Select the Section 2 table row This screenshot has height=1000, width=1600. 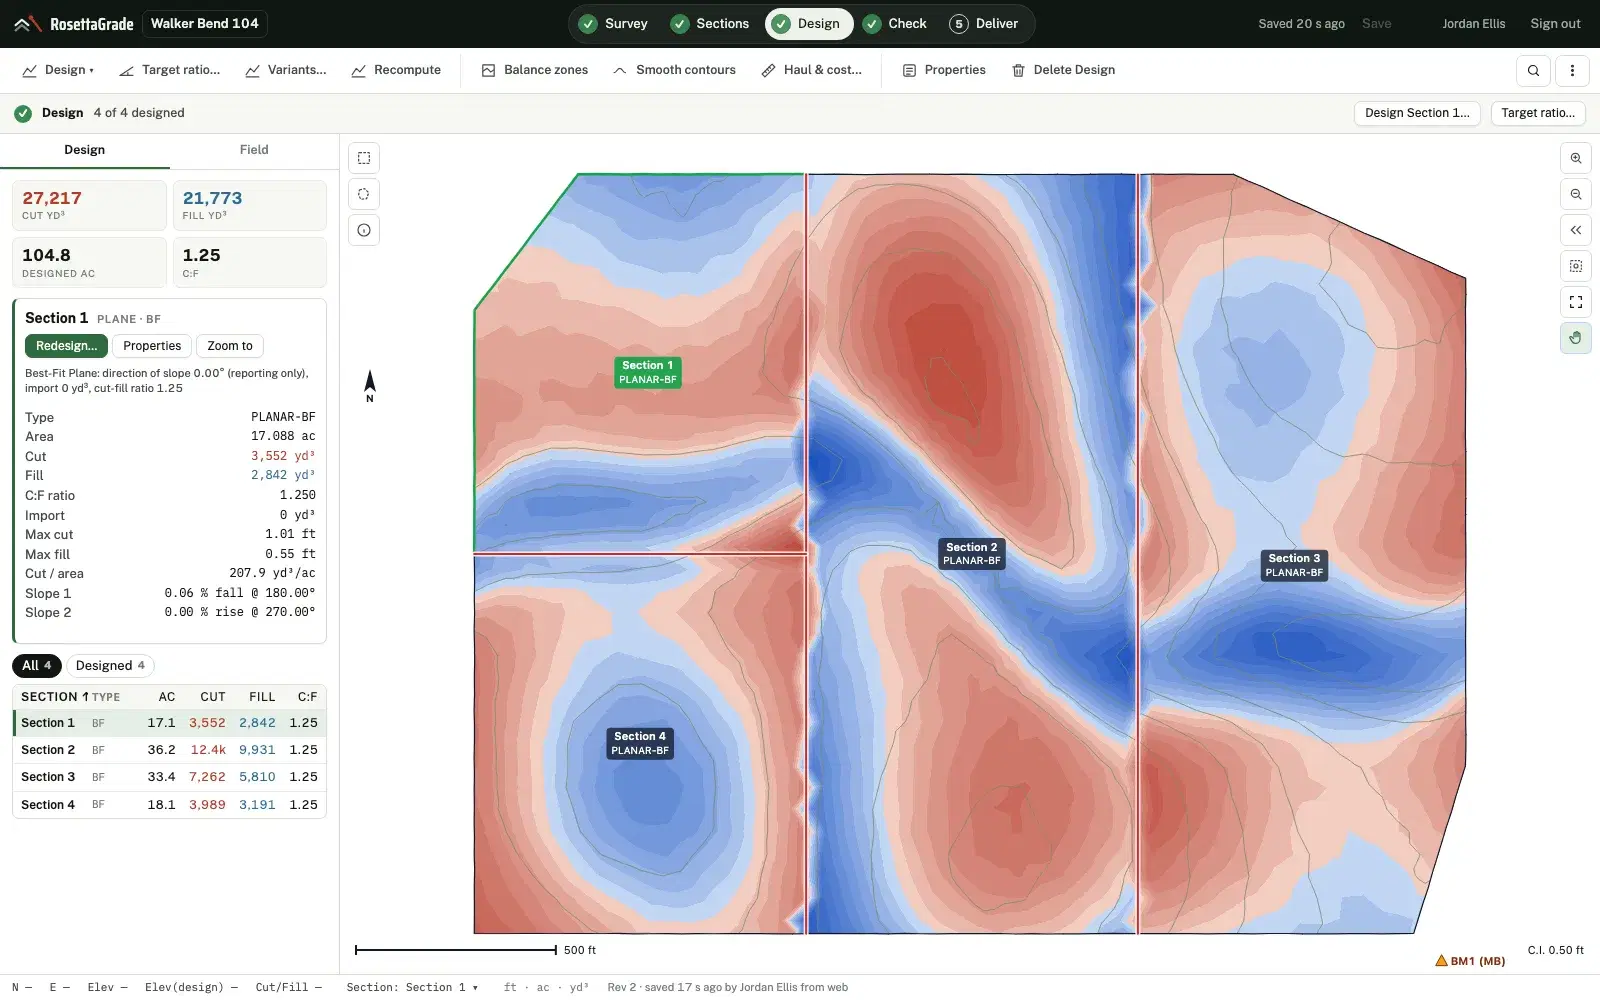click(169, 750)
